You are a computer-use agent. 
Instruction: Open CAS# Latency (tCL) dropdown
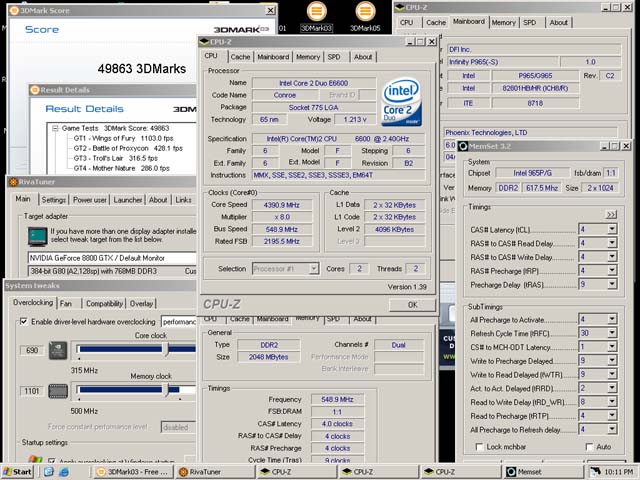pos(612,229)
